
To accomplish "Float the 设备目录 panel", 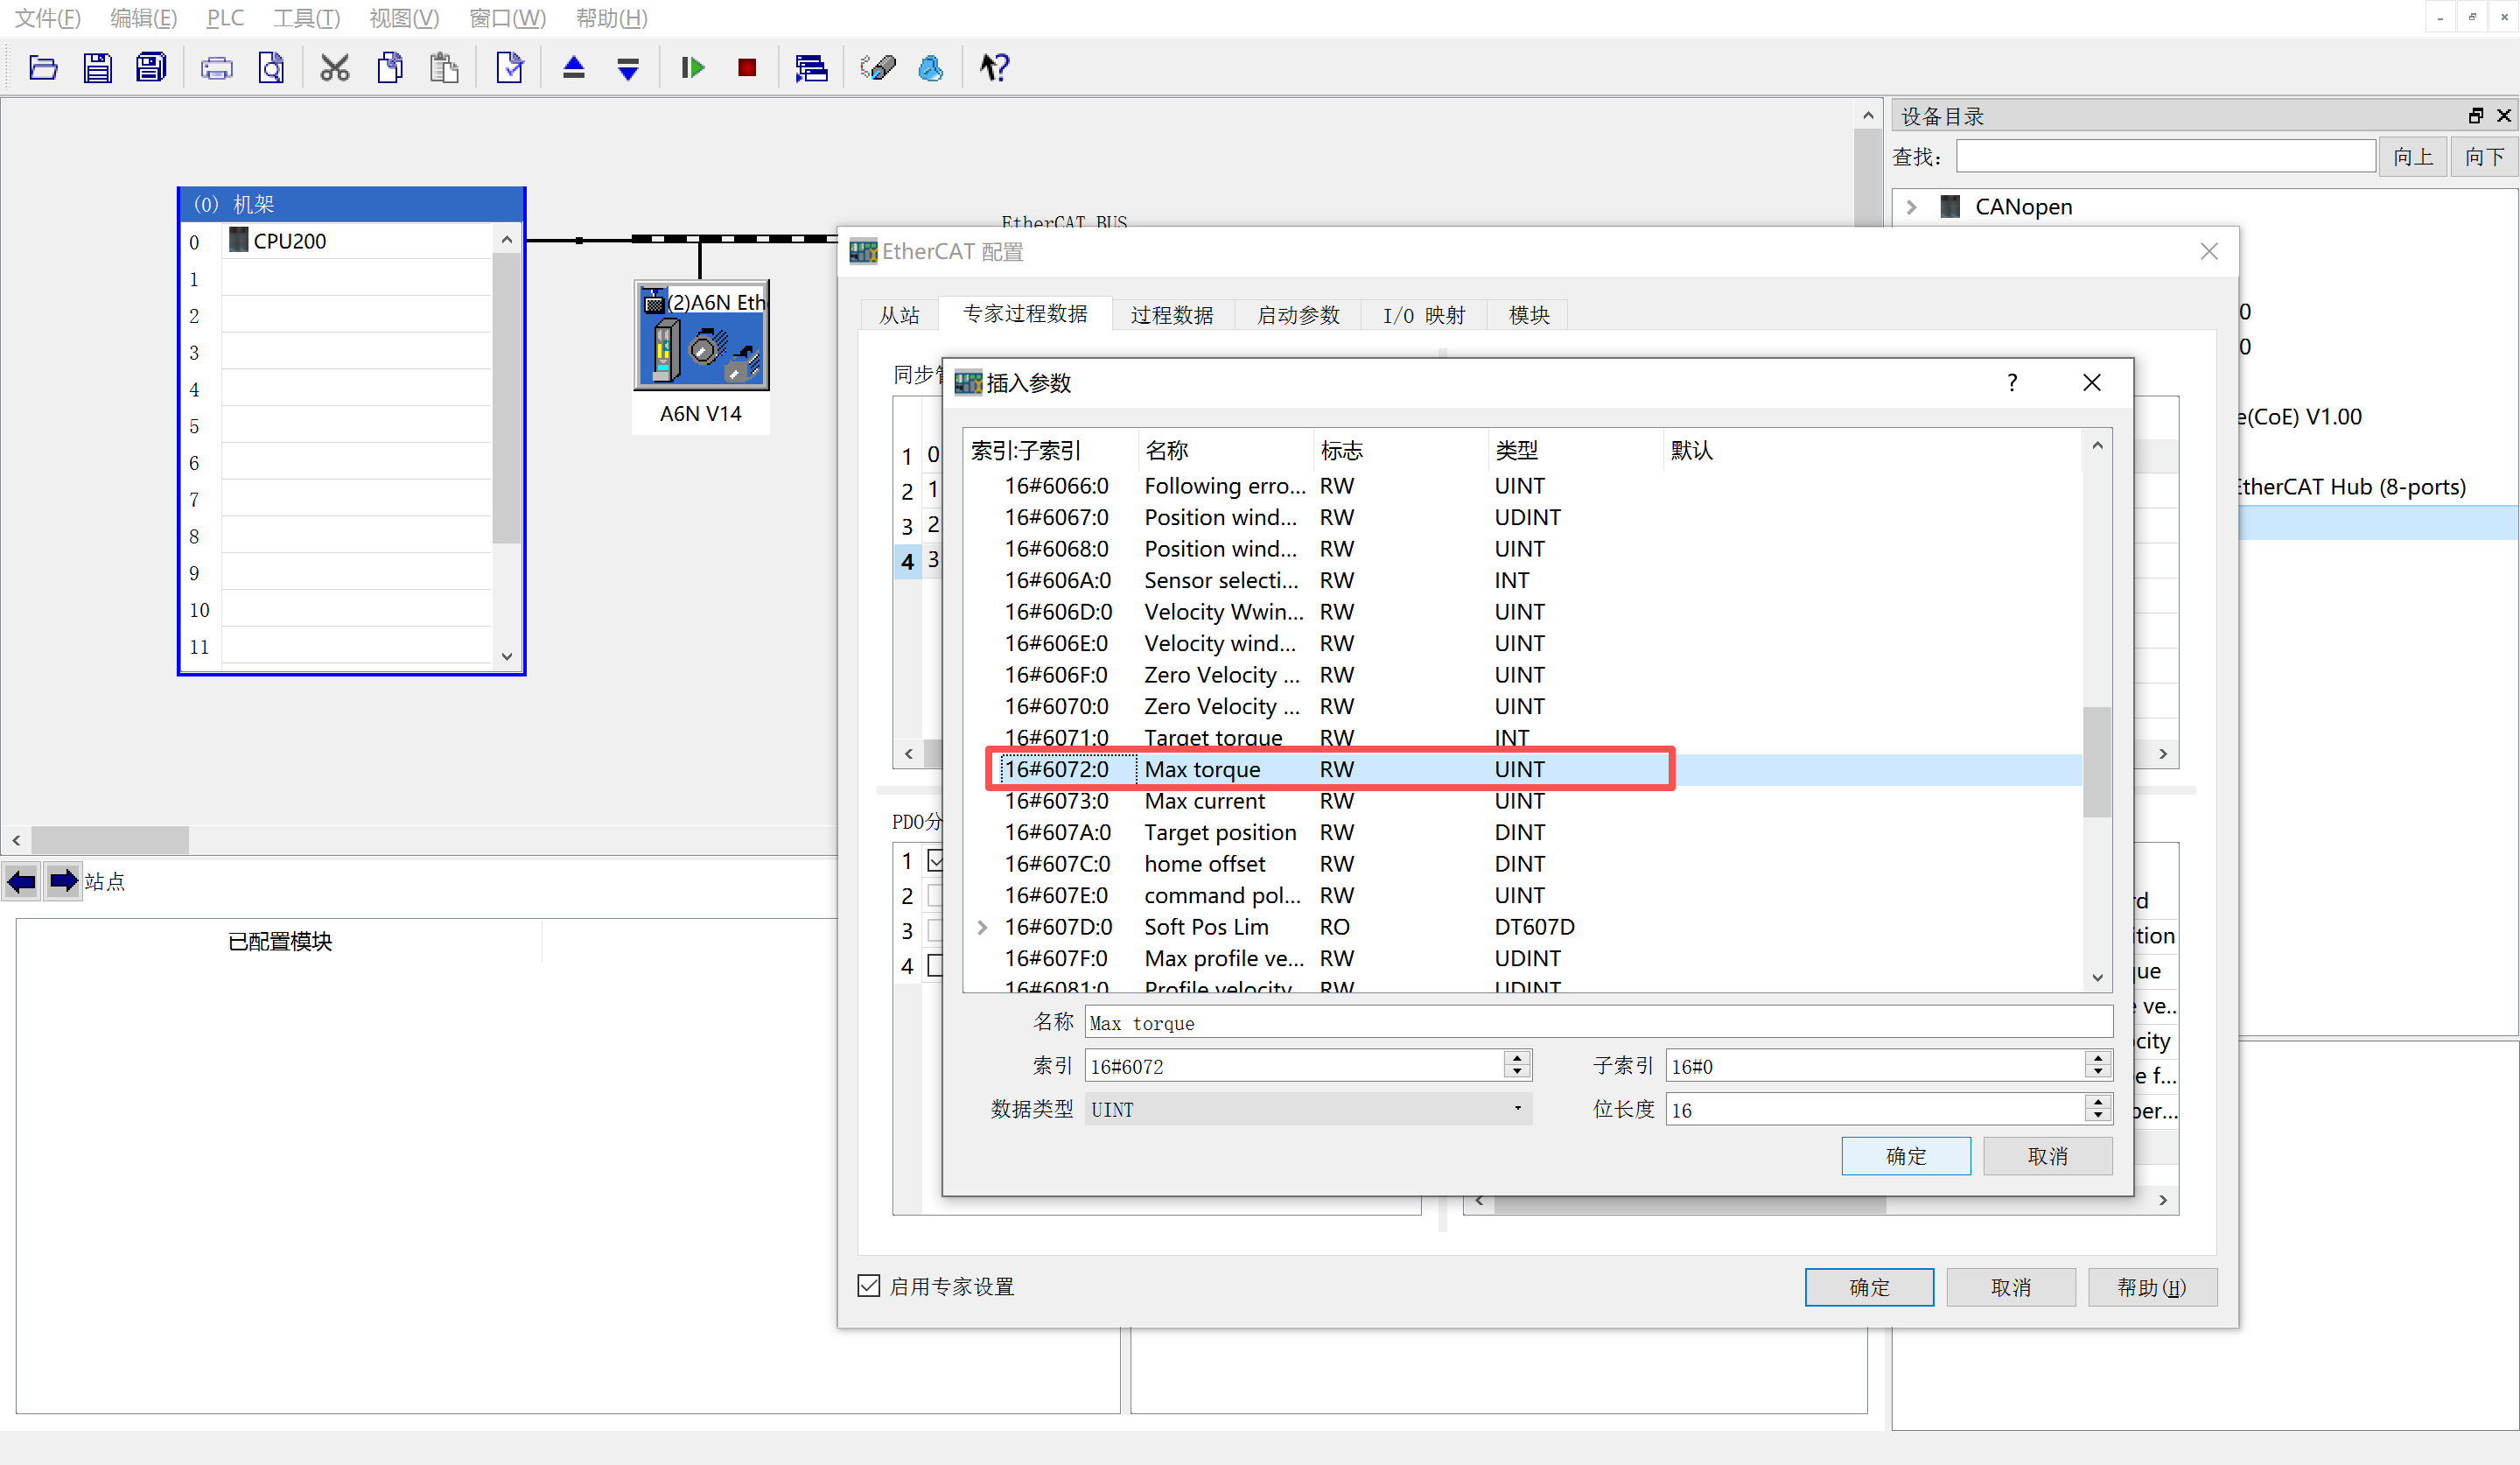I will point(2476,116).
